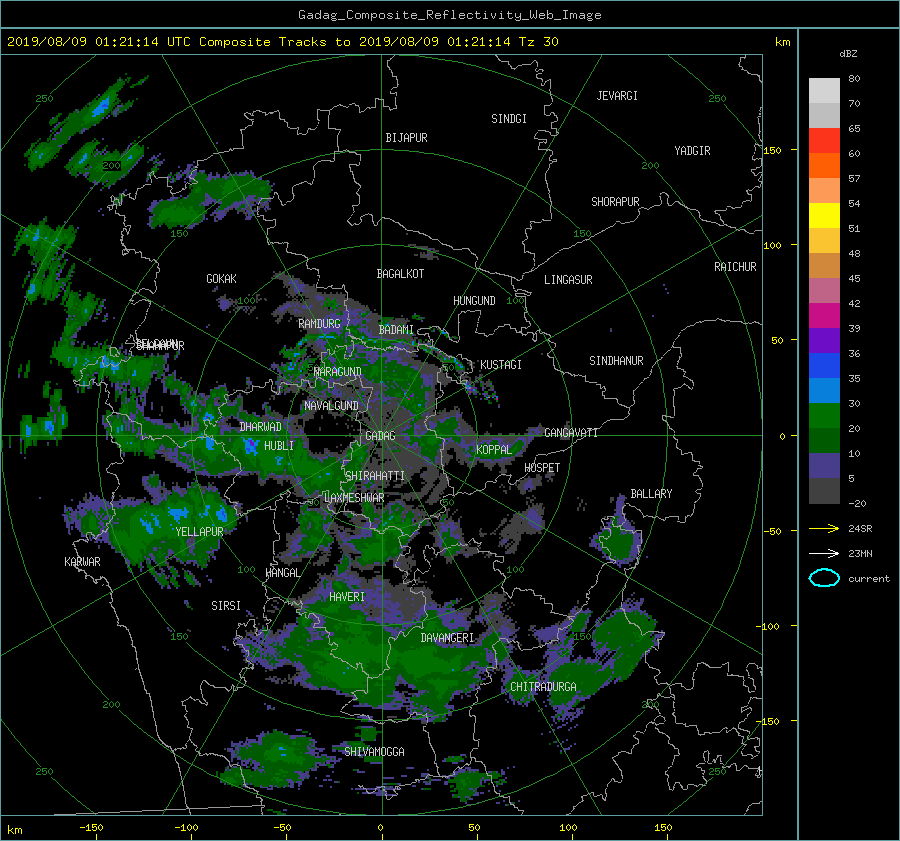900x841 pixels.
Task: Click the SINDGI city label
Action: click(x=509, y=118)
